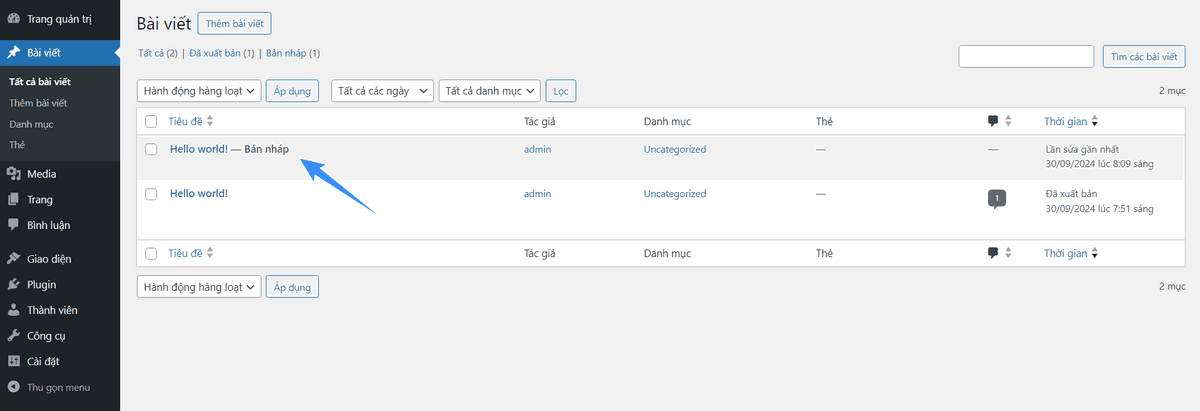Click the Danh mục column header
This screenshot has width=1200, height=411.
[x=667, y=121]
